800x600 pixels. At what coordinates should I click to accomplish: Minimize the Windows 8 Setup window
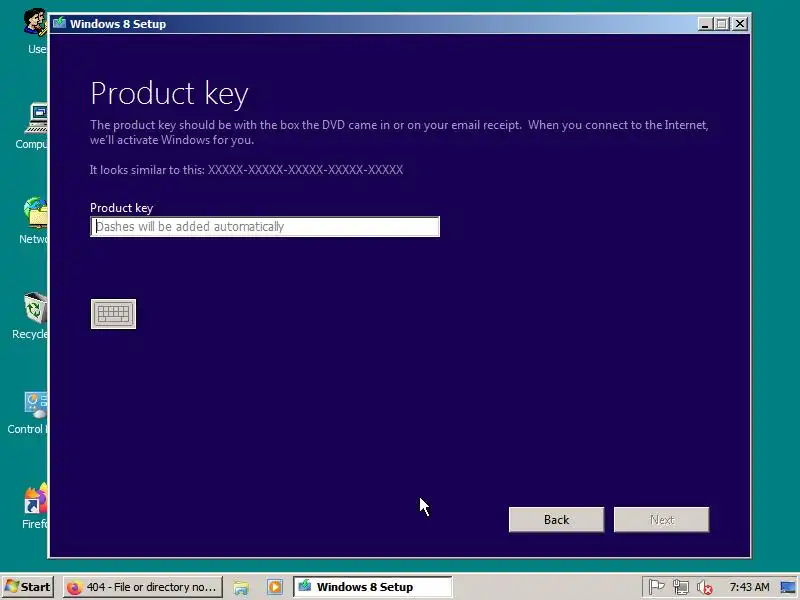pyautogui.click(x=705, y=23)
